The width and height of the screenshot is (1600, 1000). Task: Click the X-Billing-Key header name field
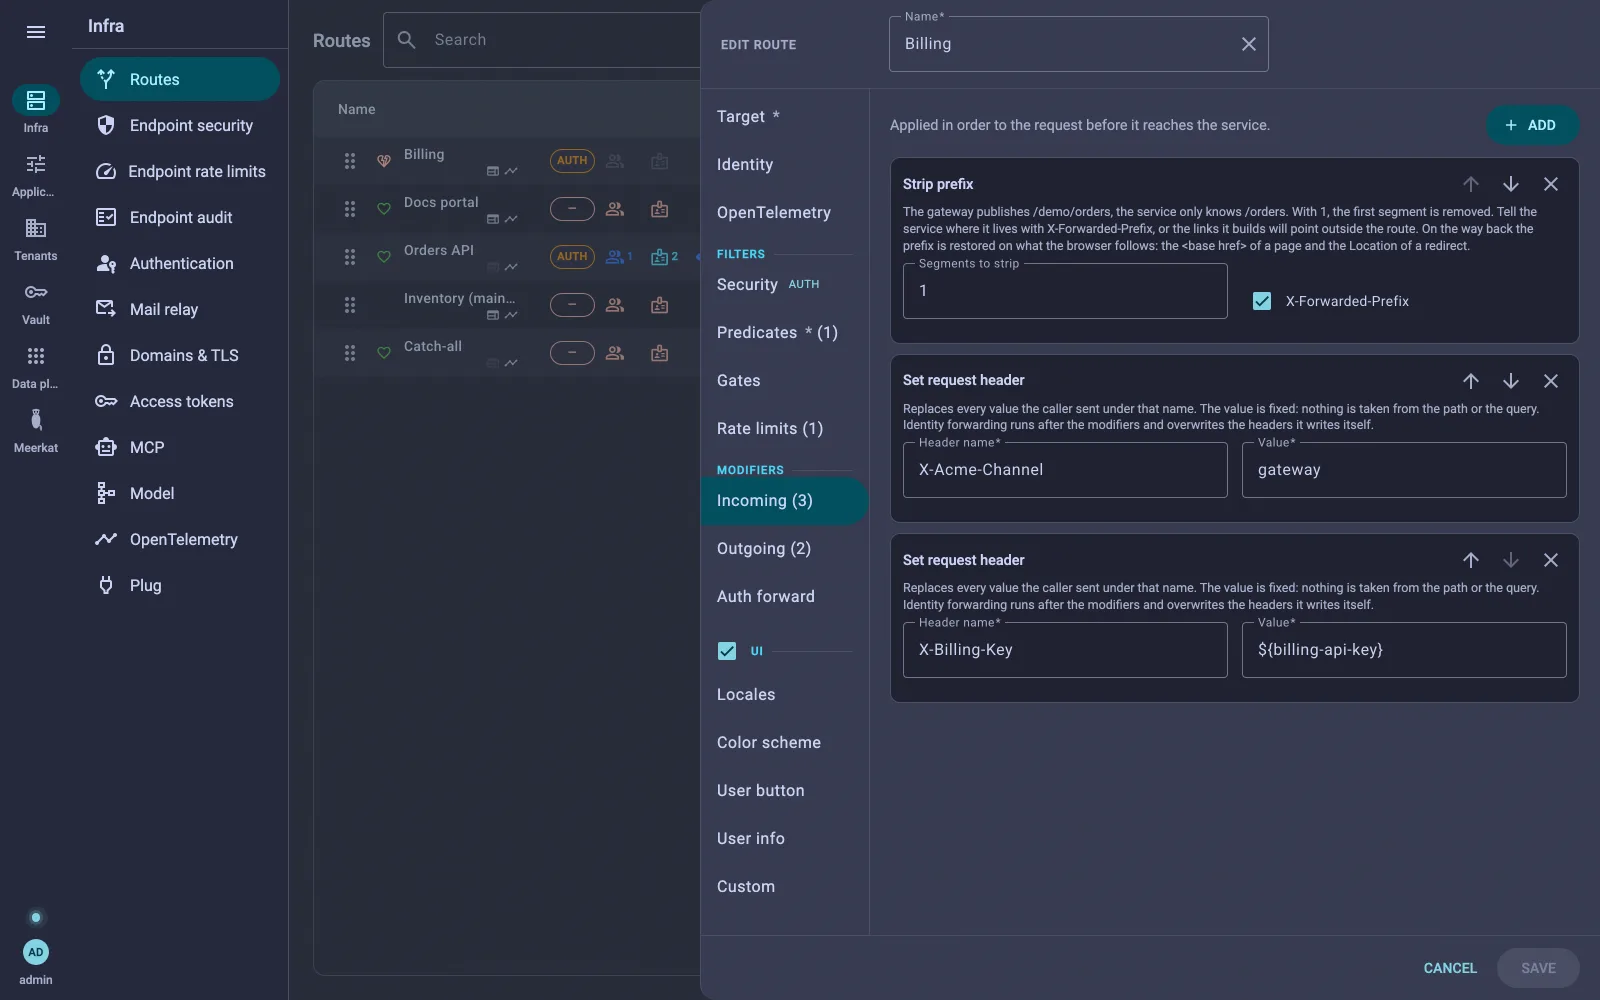(1065, 650)
